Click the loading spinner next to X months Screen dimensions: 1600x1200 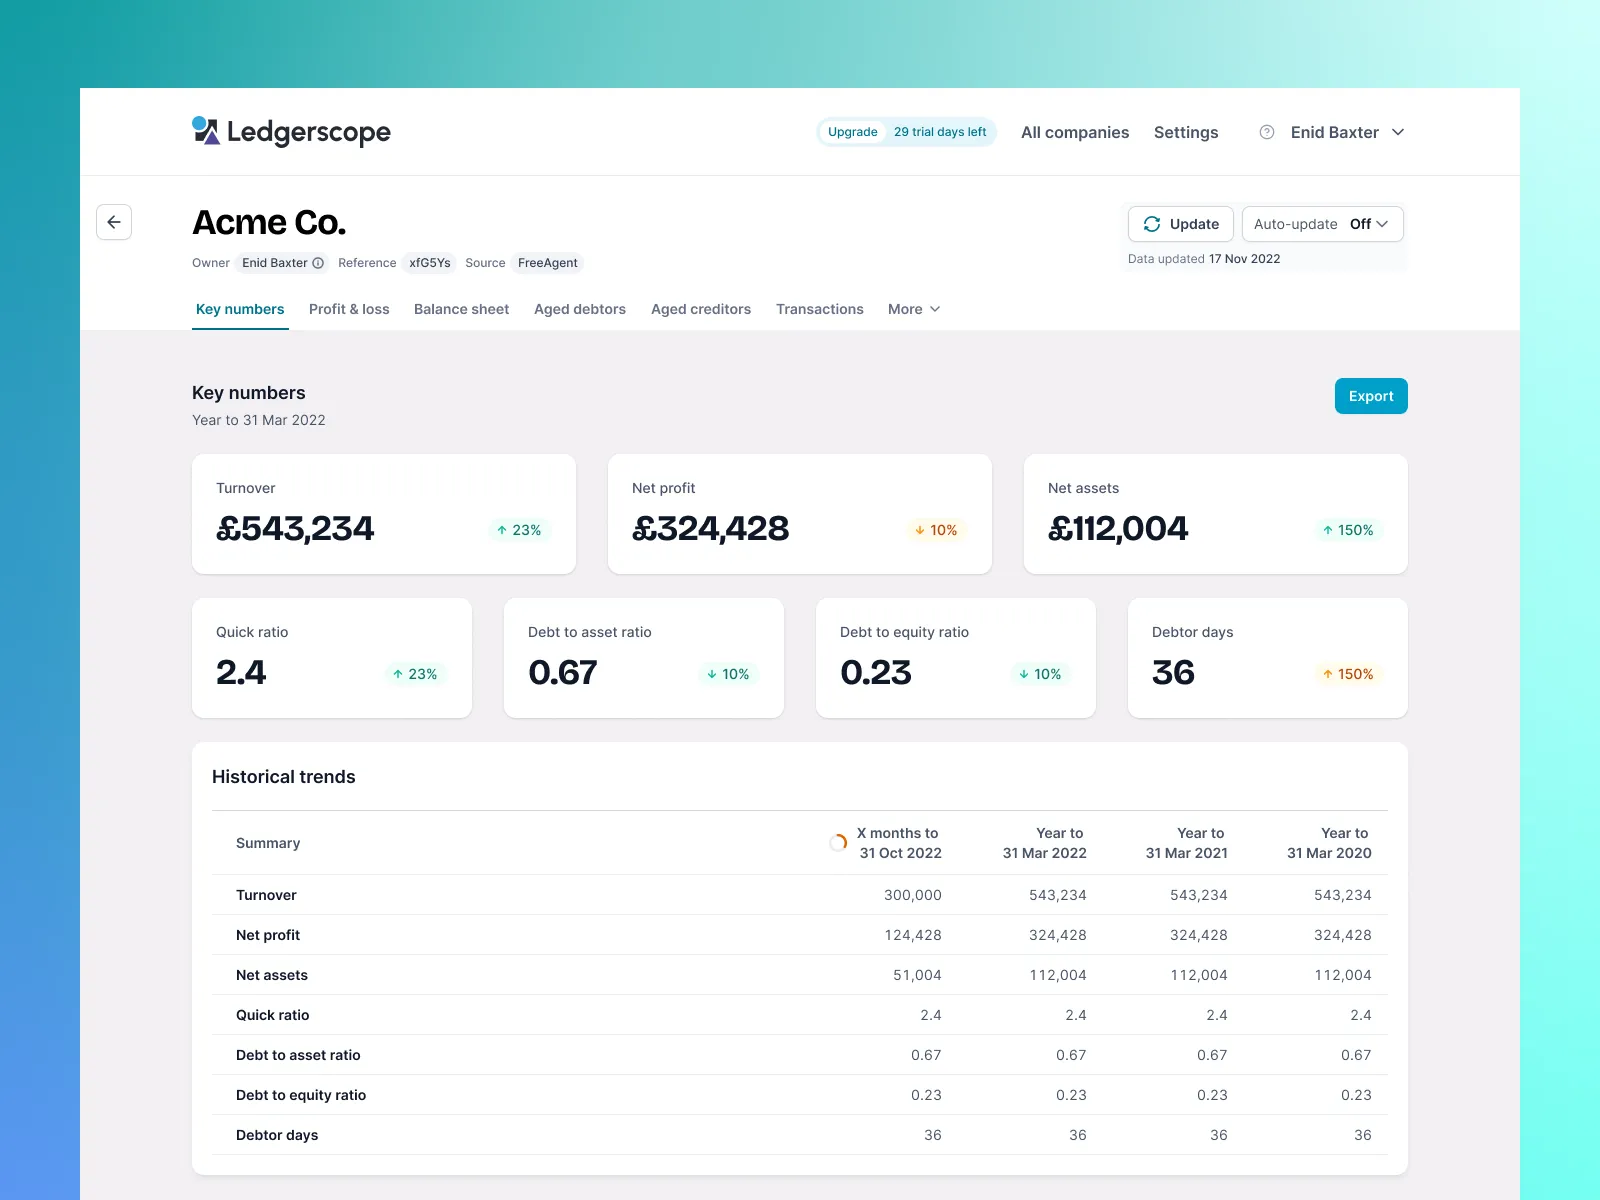838,843
